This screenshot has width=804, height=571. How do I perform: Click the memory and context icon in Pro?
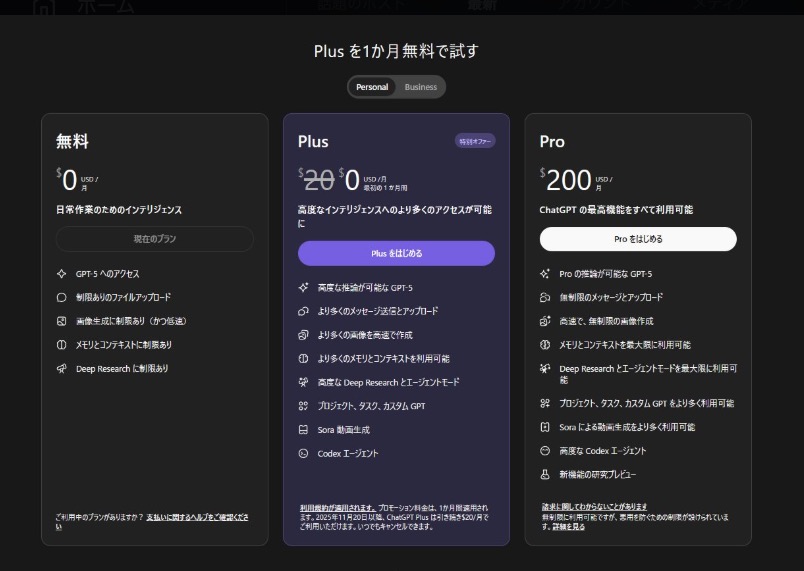pos(545,344)
